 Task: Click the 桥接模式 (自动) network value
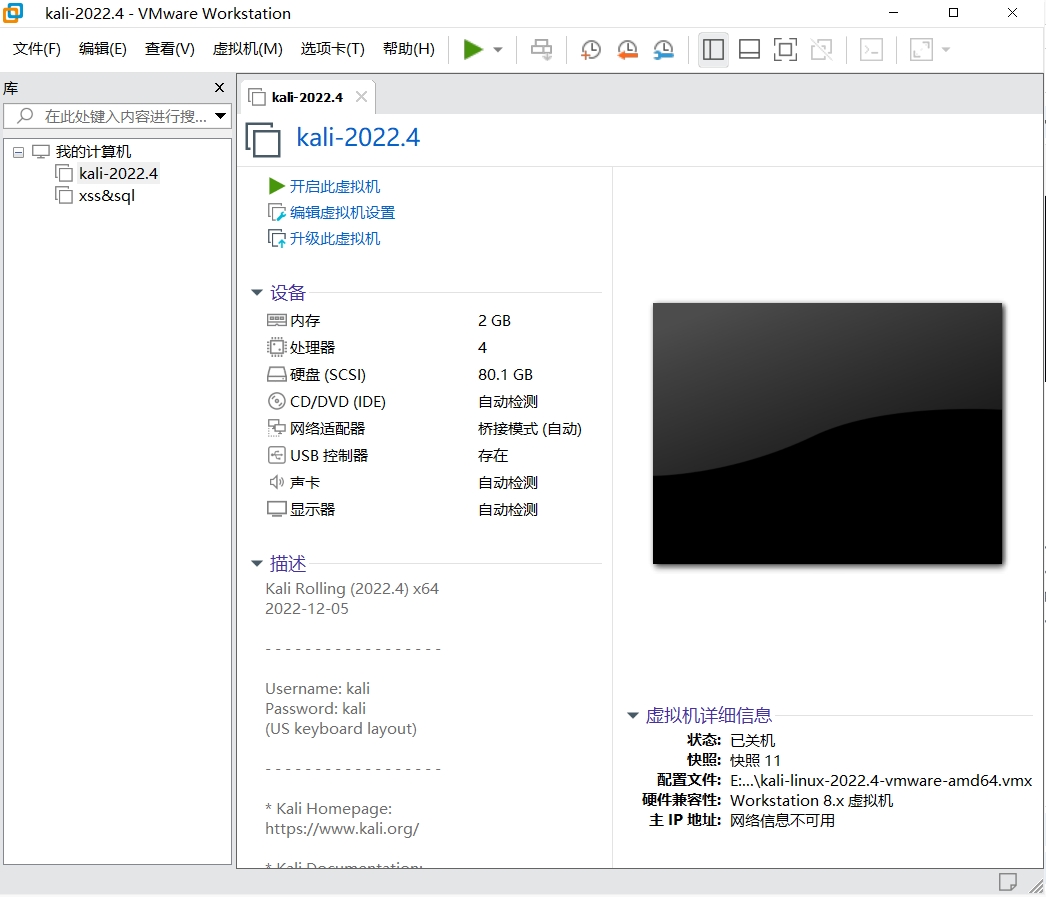pos(530,429)
